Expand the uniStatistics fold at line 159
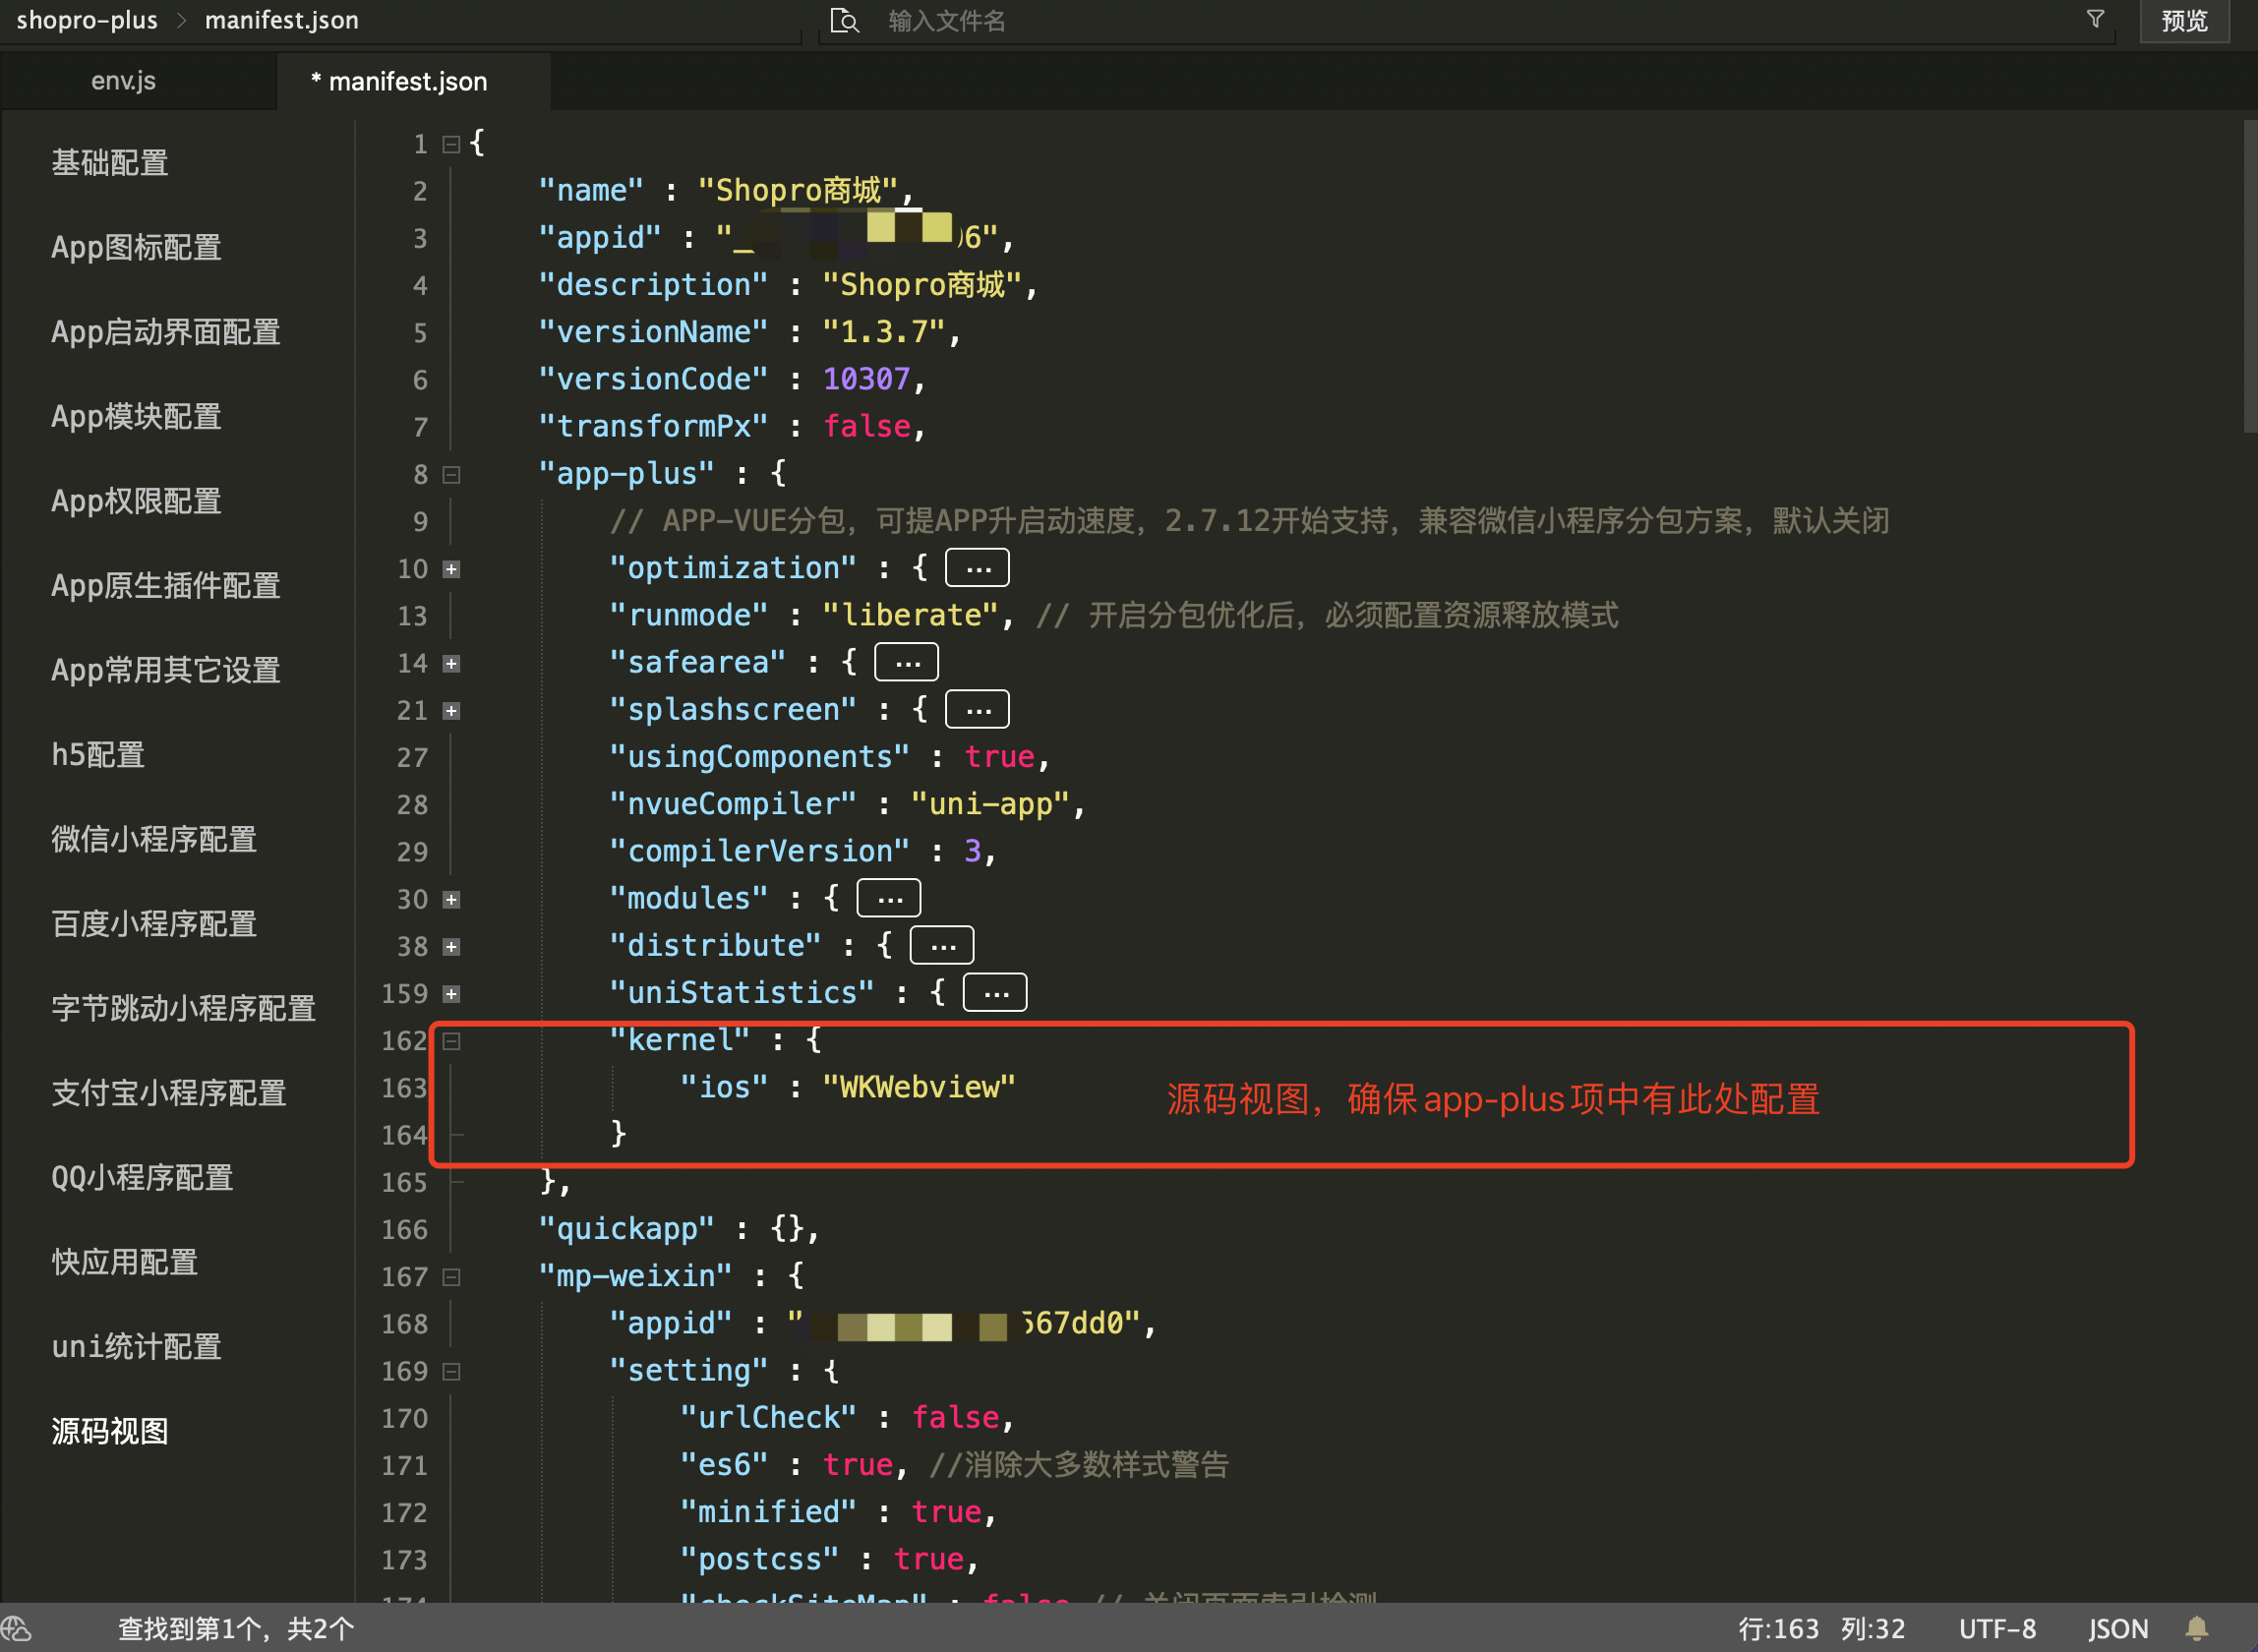 [451, 993]
